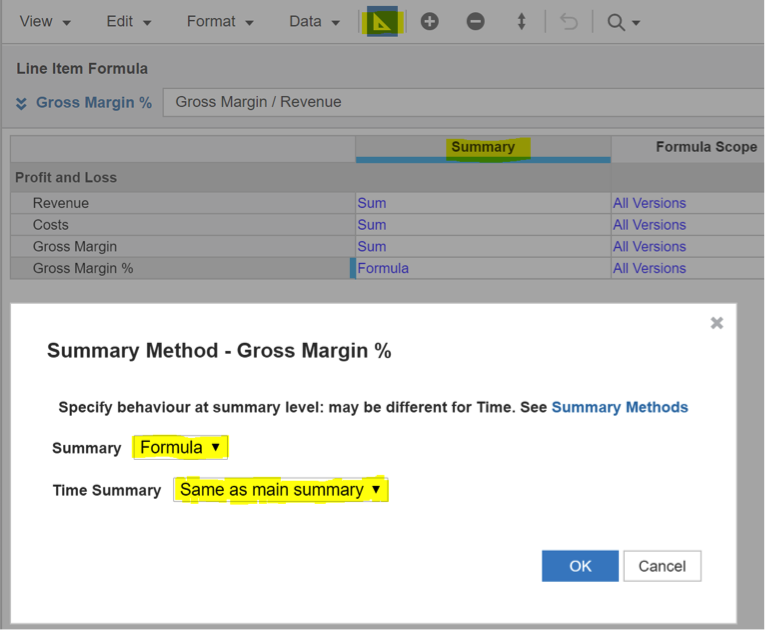Open the Edit menu
The width and height of the screenshot is (765, 630).
[129, 21]
